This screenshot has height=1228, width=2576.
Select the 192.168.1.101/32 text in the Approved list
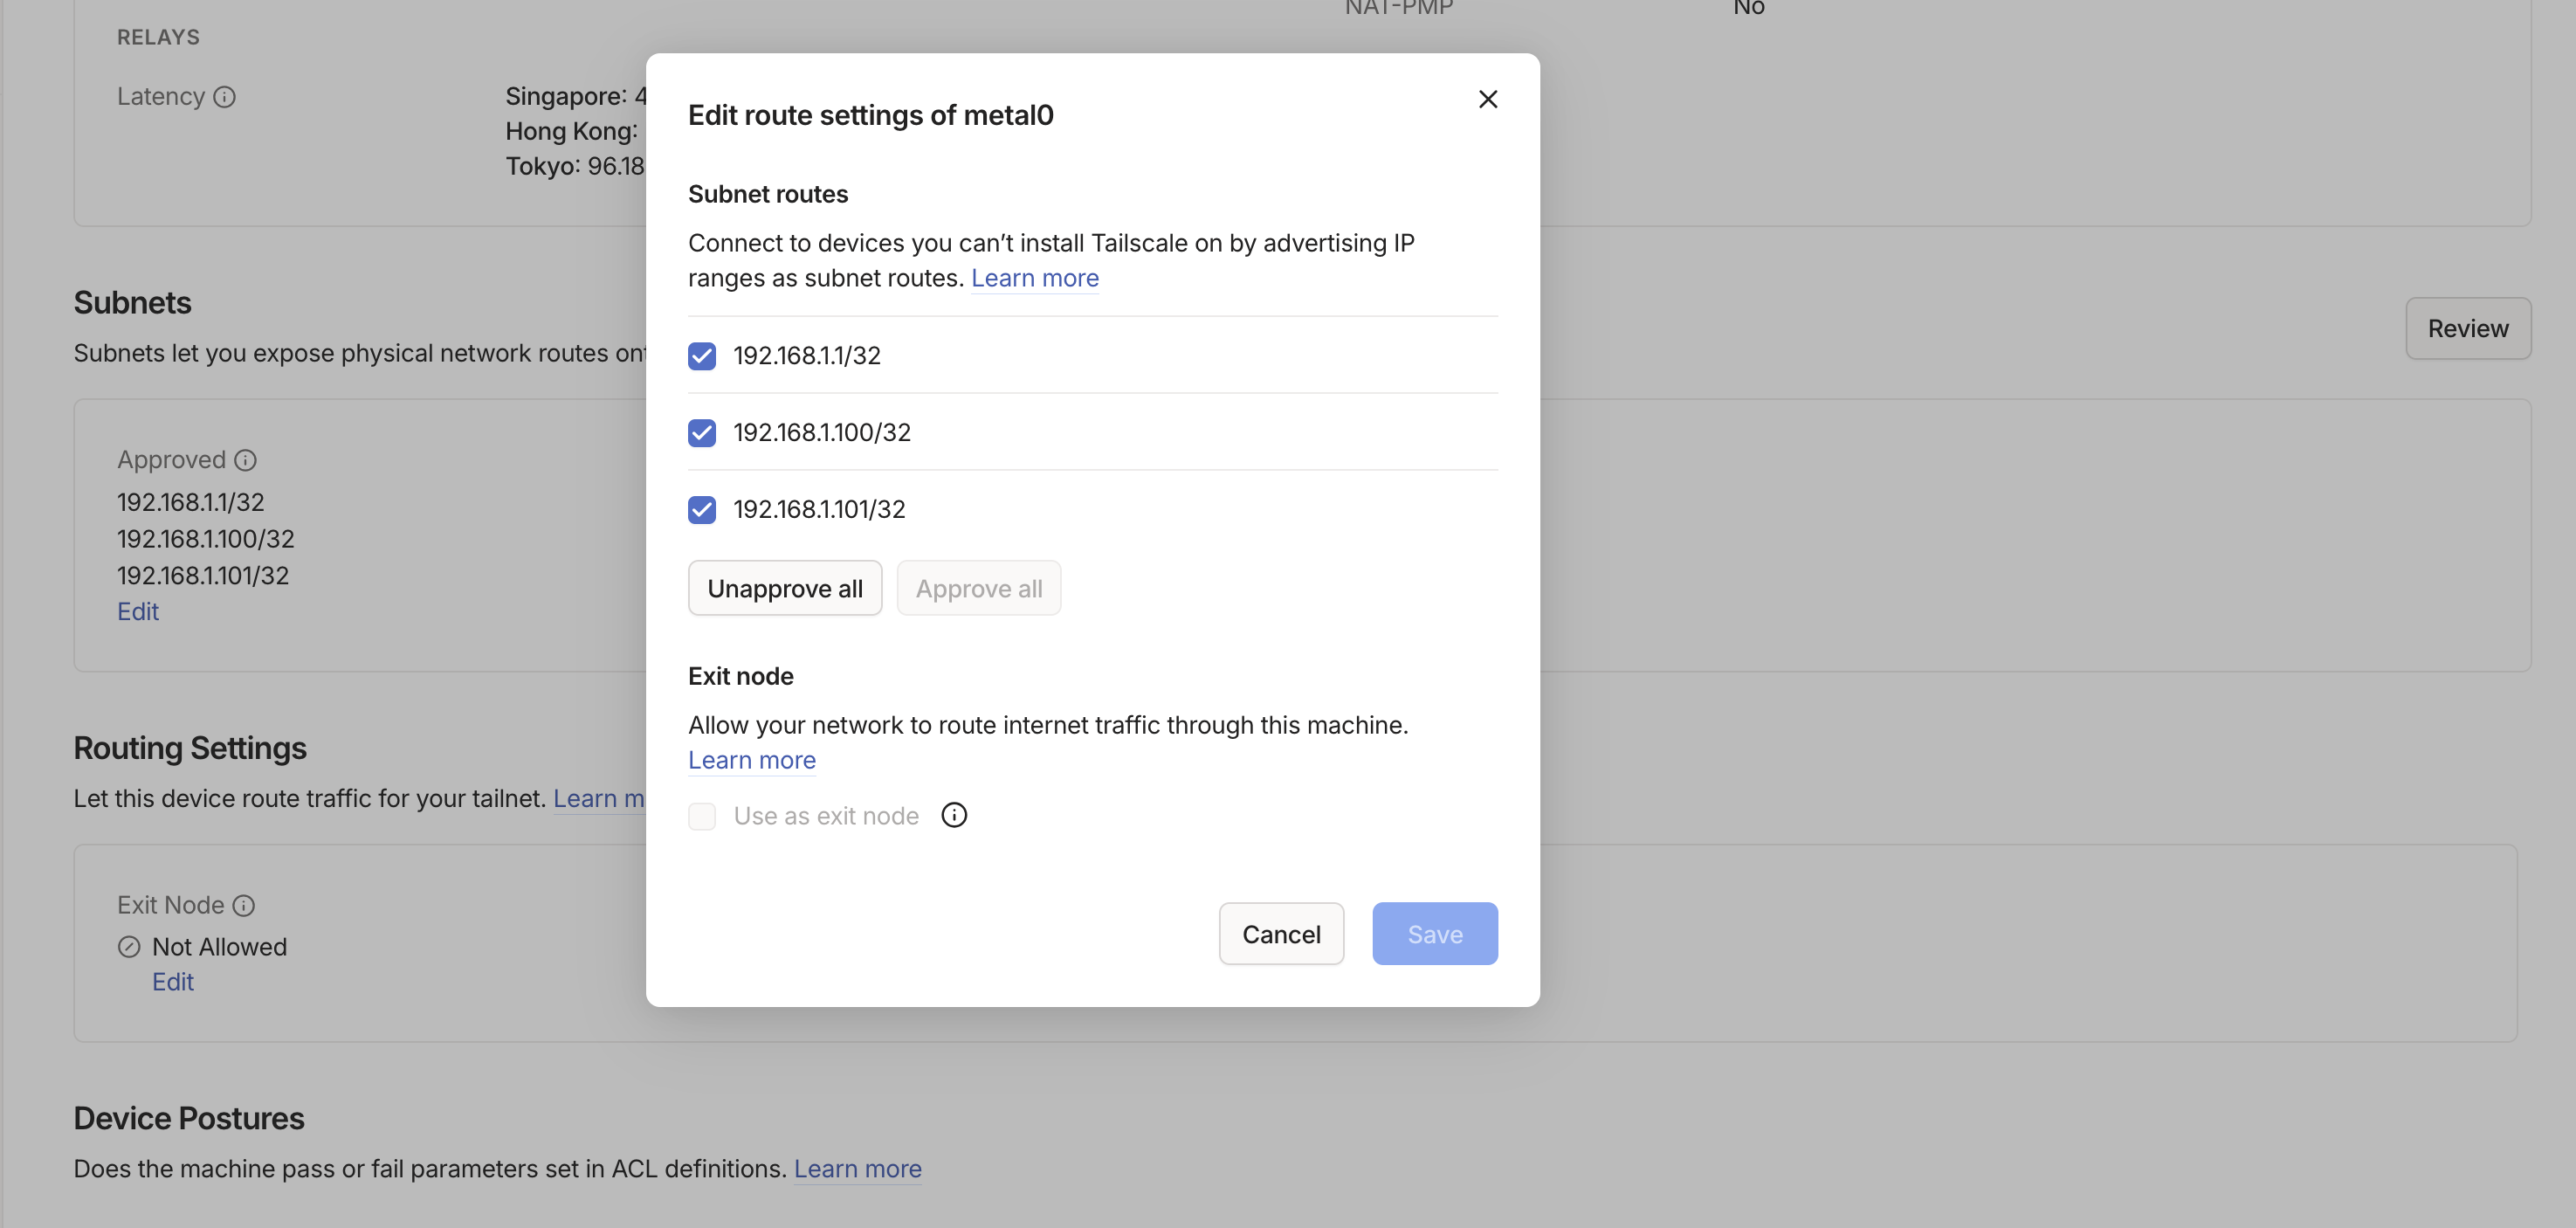[203, 576]
